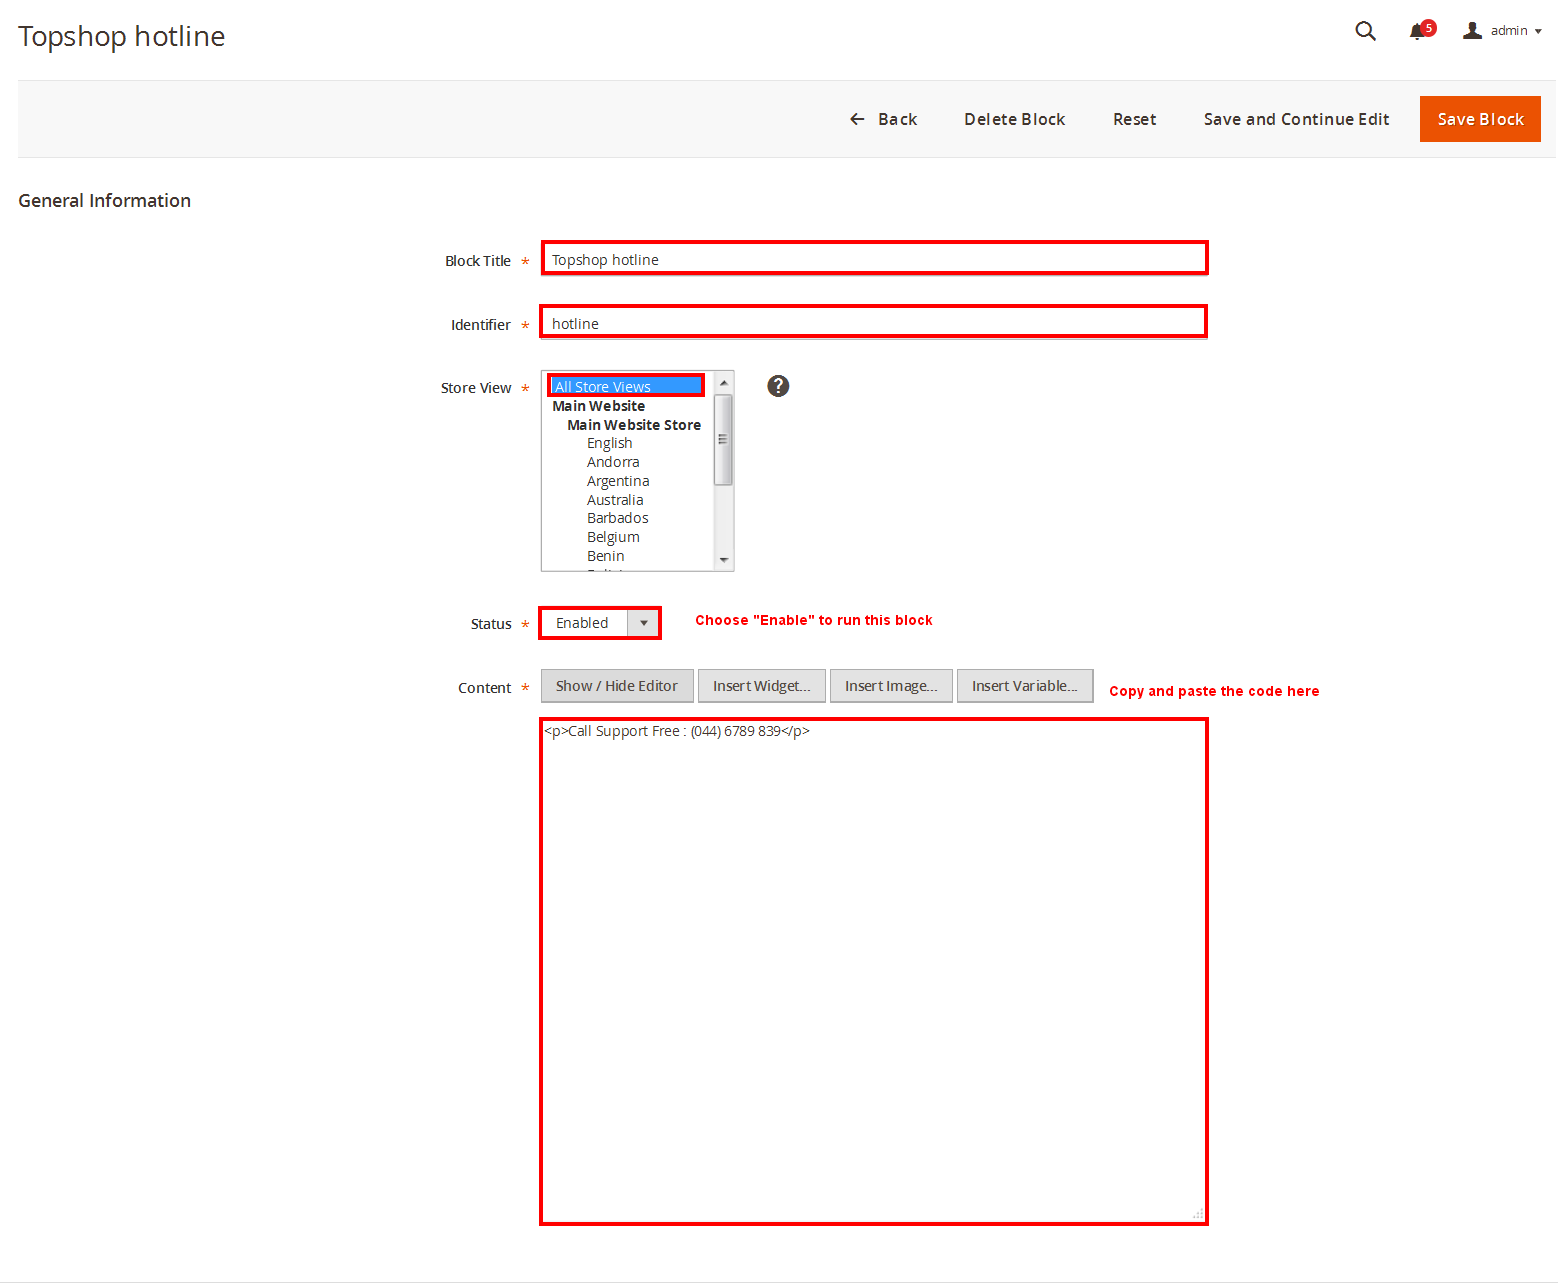Open the admin search magnifier icon

point(1365,31)
